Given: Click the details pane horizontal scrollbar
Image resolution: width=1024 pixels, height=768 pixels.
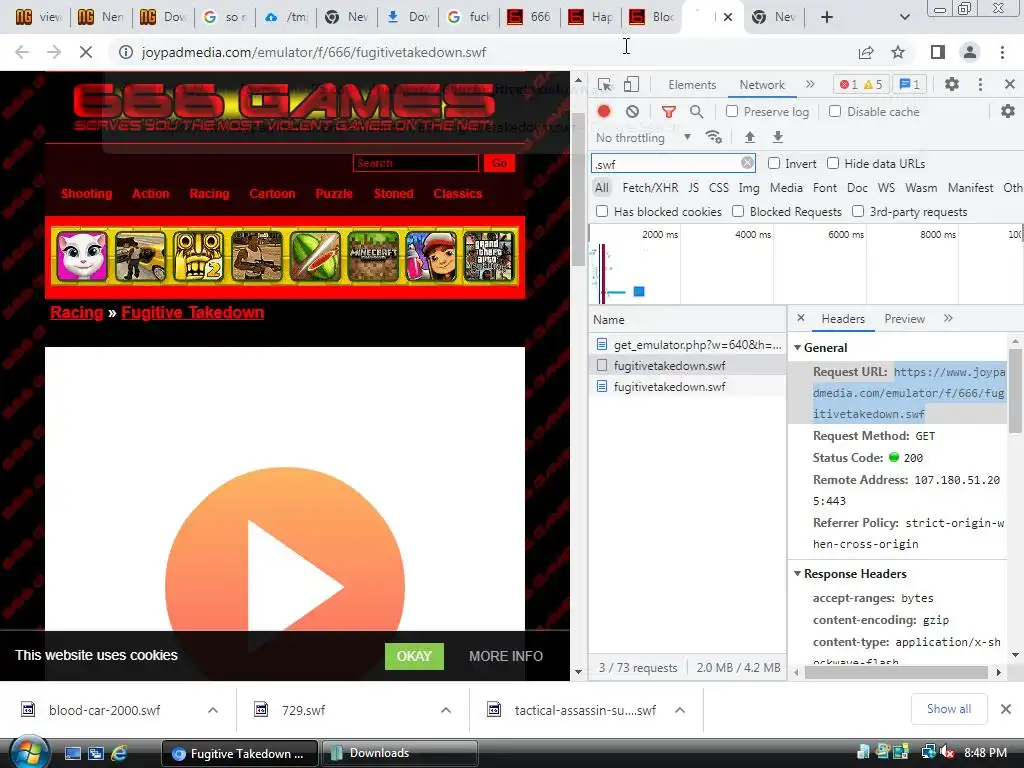Looking at the screenshot, I should [897, 672].
